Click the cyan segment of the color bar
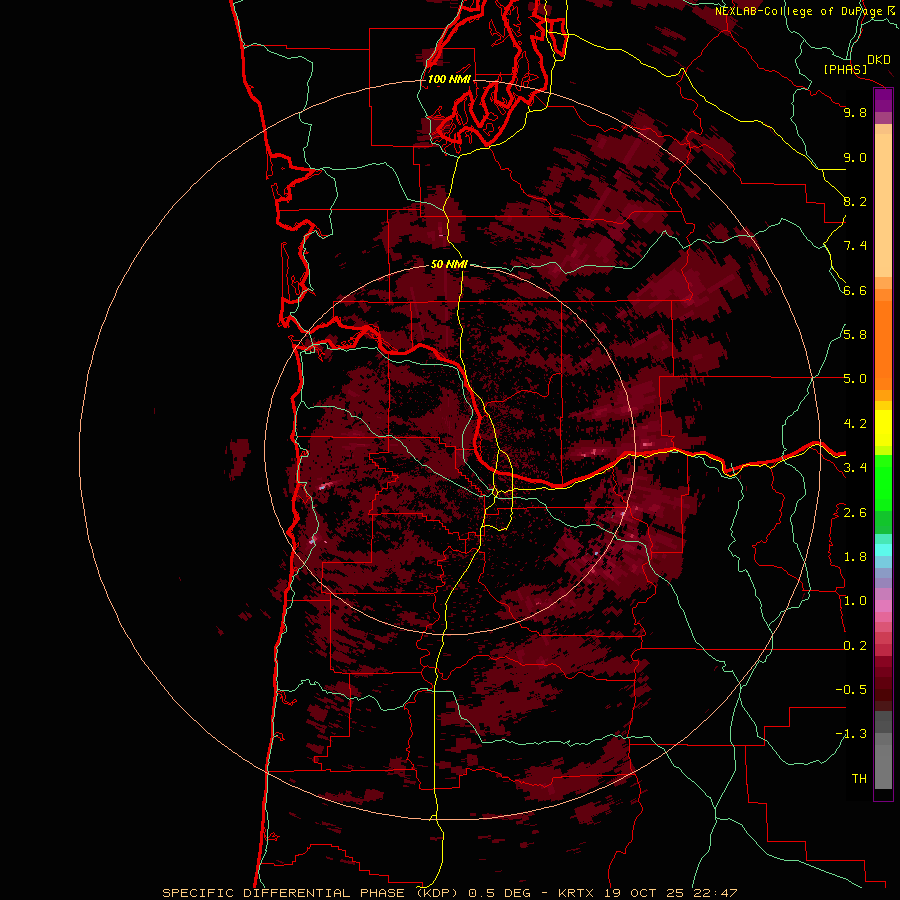The height and width of the screenshot is (900, 900). [x=883, y=550]
